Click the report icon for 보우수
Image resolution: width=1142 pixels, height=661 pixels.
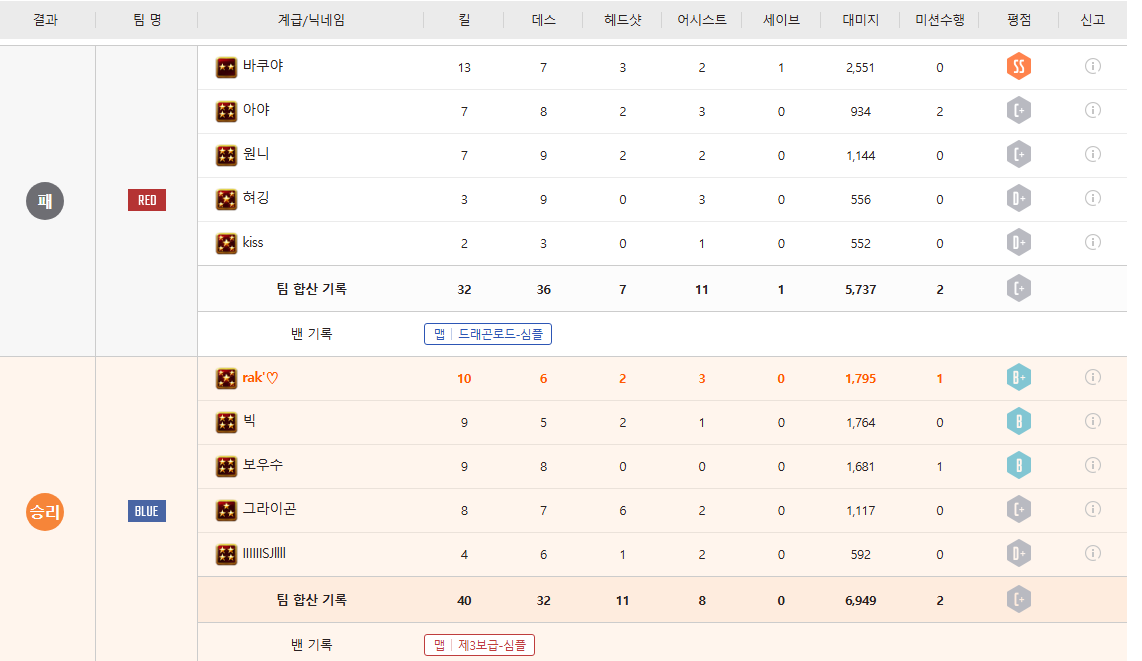(1092, 465)
